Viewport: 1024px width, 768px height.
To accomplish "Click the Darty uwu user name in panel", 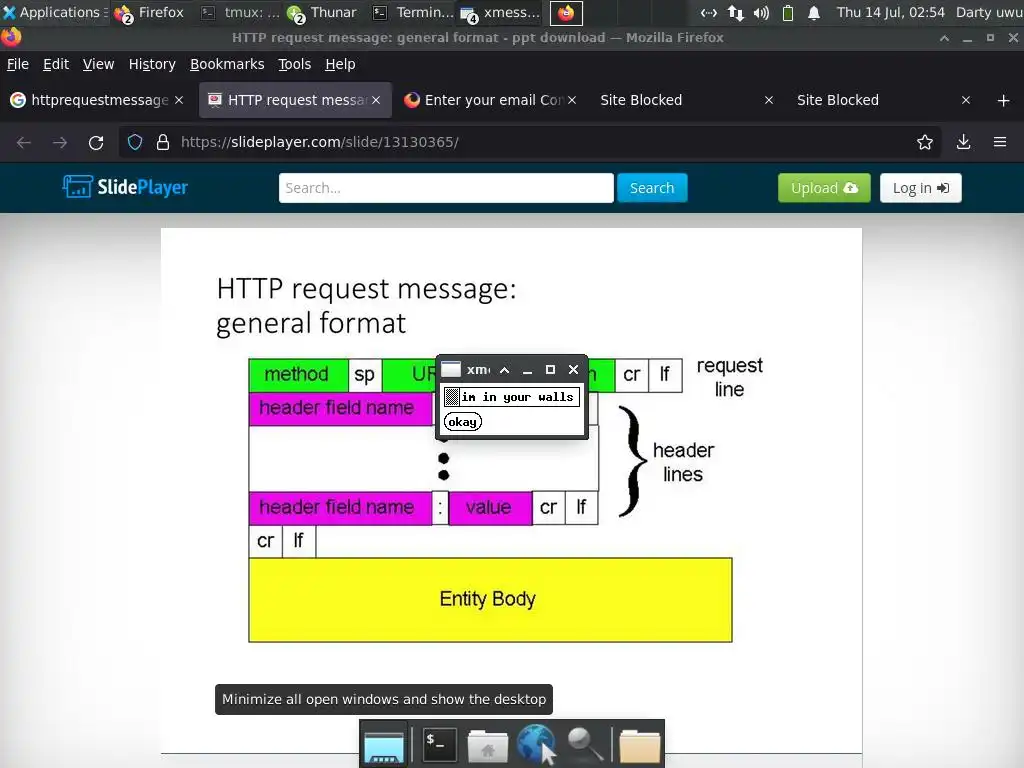I will click(989, 12).
